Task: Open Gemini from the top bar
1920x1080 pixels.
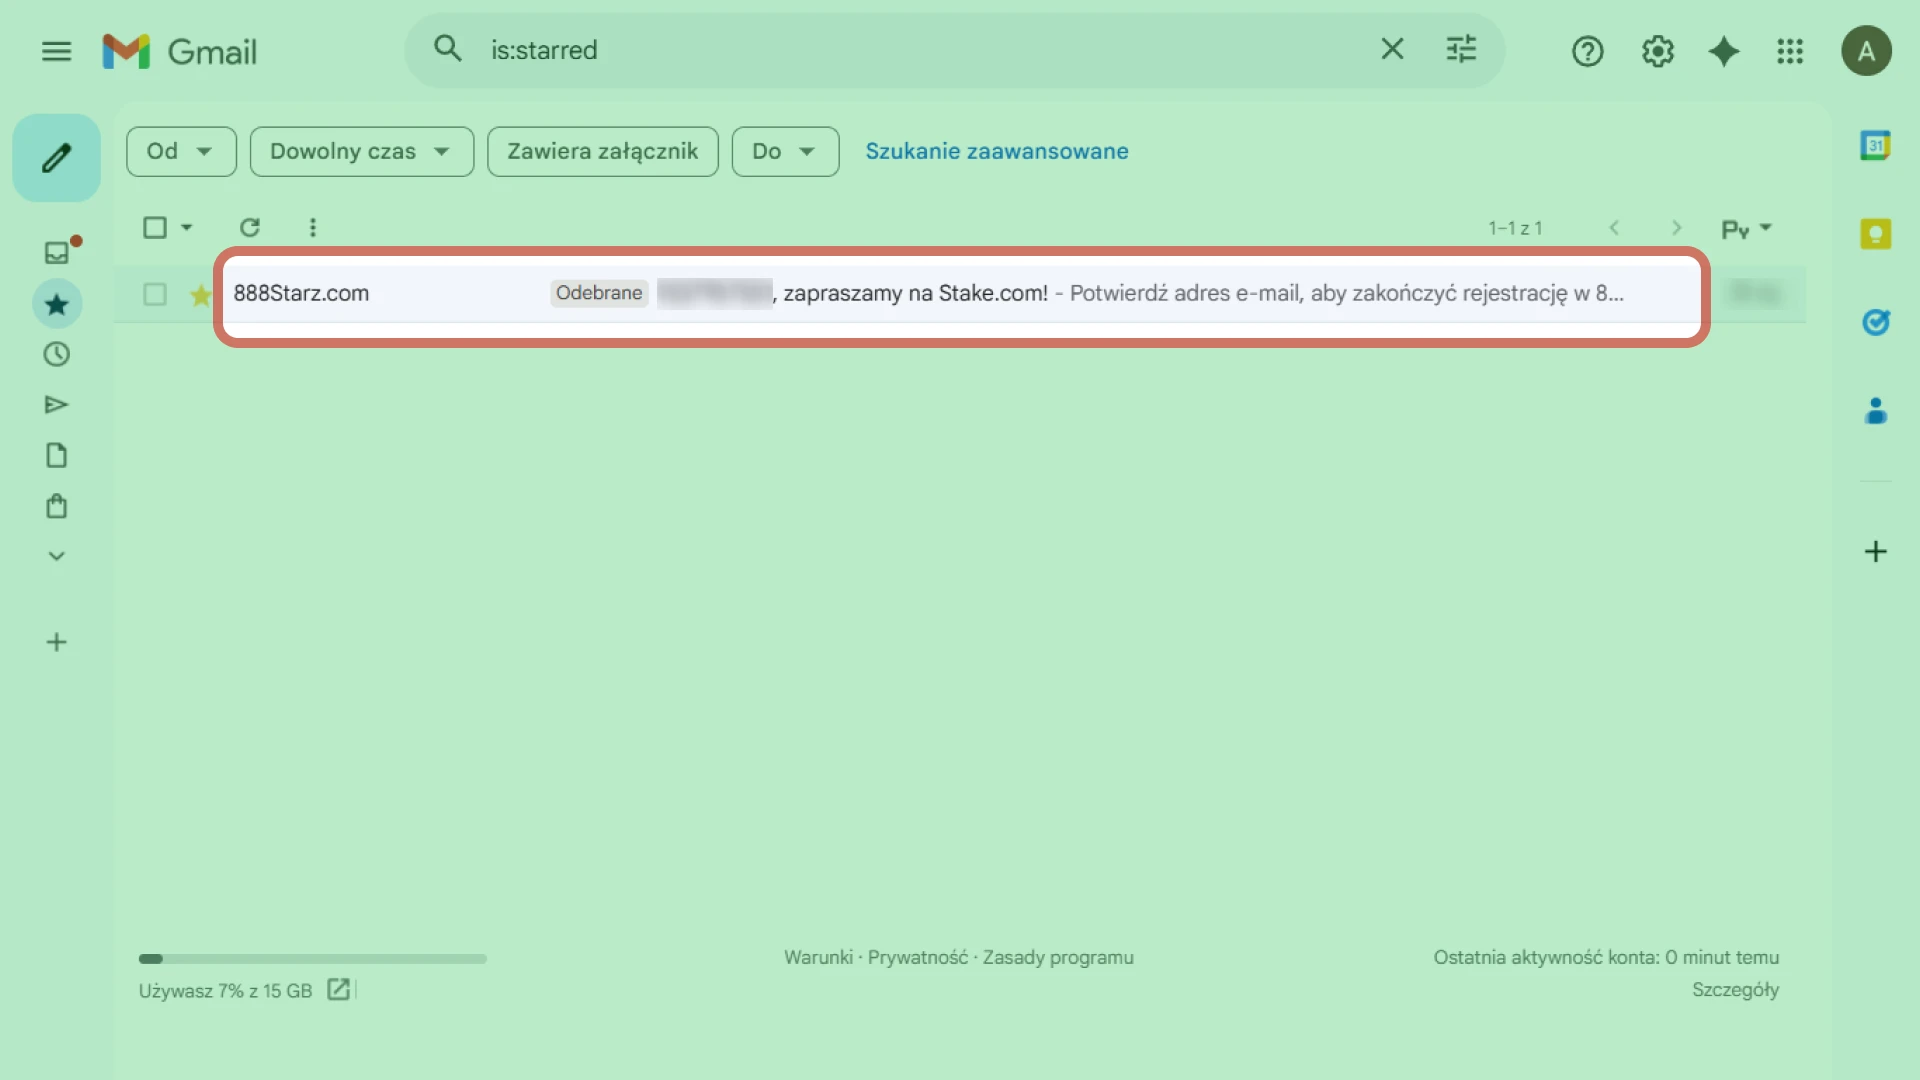Action: click(1723, 51)
